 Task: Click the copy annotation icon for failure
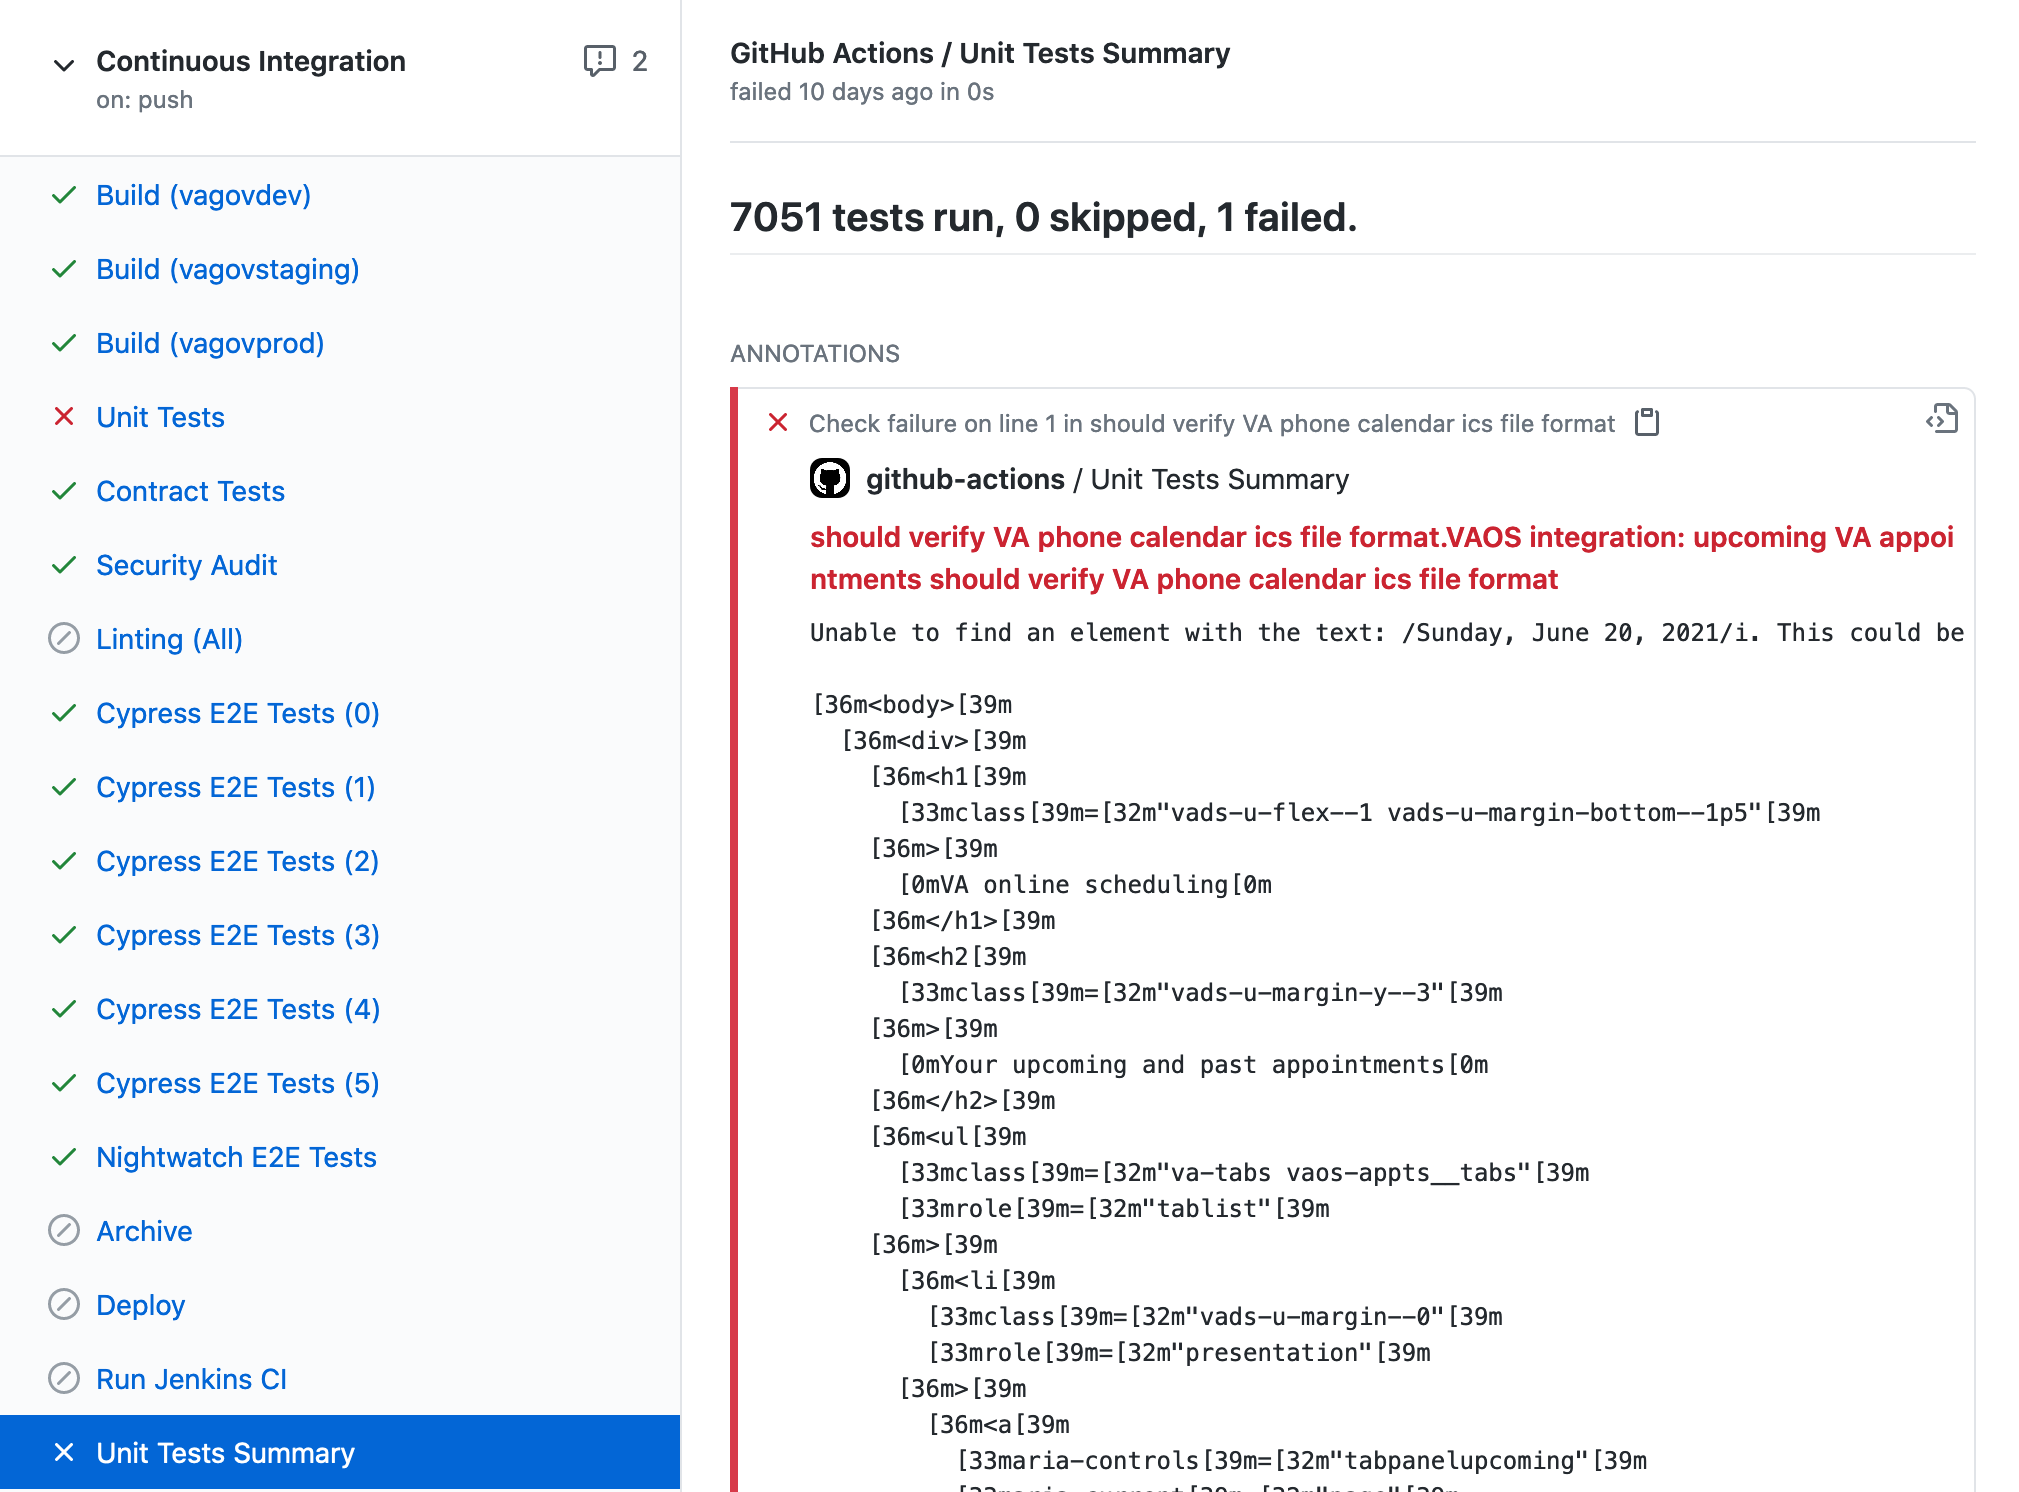(x=1647, y=423)
